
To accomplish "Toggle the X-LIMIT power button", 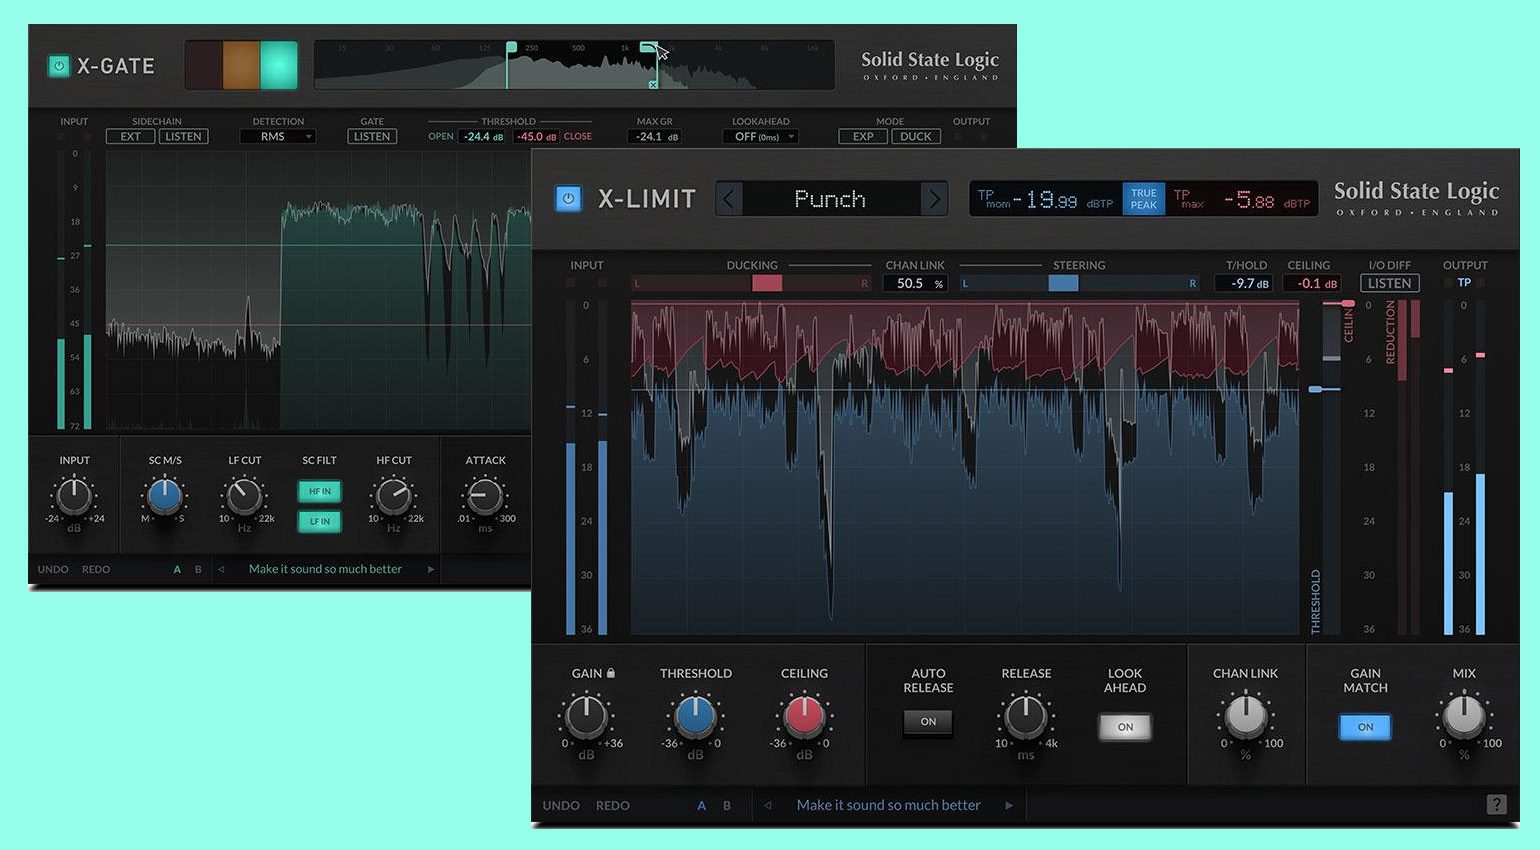I will click(568, 198).
